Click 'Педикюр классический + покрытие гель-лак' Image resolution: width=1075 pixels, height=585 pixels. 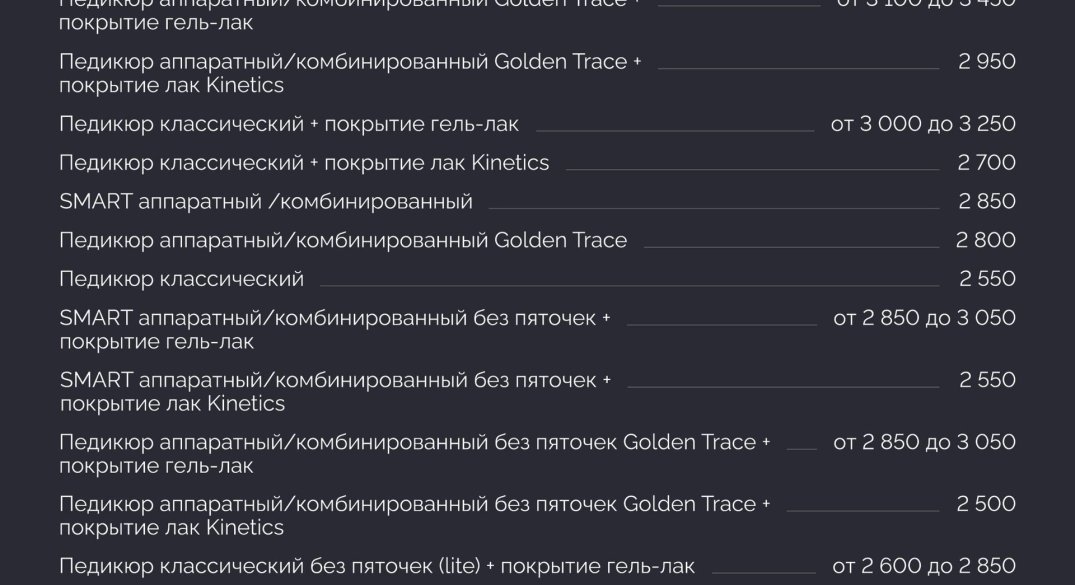[x=289, y=124]
